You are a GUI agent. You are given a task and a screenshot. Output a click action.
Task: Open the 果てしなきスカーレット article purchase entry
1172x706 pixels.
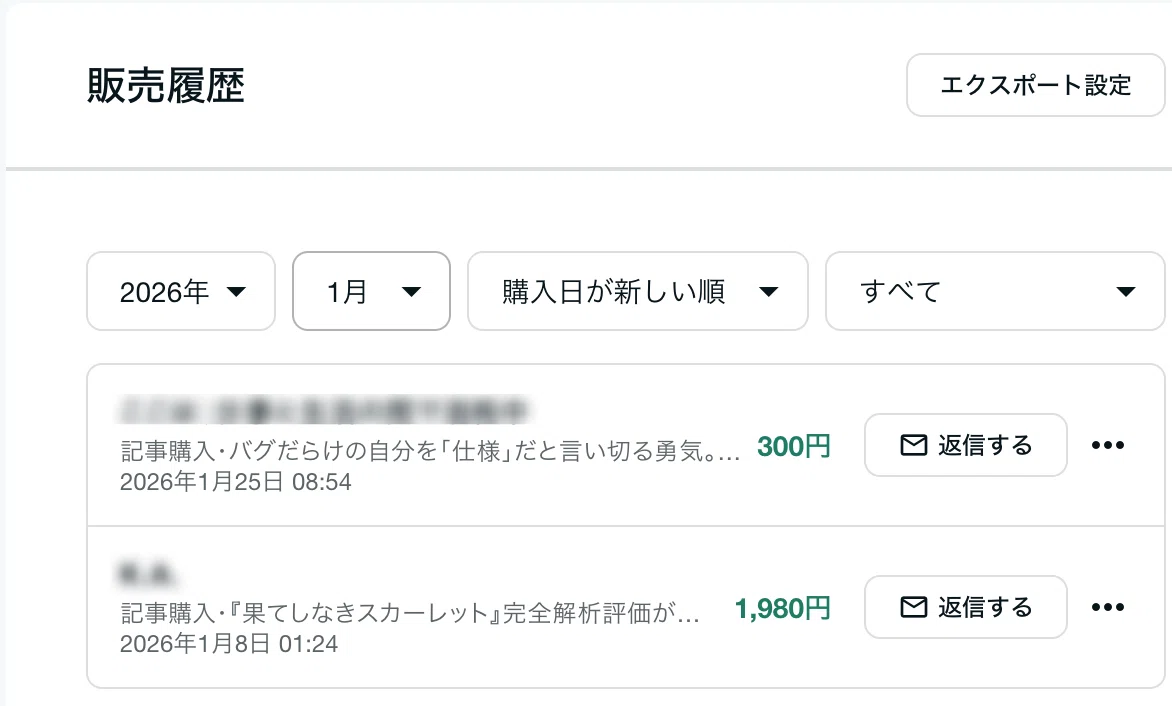[x=410, y=613]
